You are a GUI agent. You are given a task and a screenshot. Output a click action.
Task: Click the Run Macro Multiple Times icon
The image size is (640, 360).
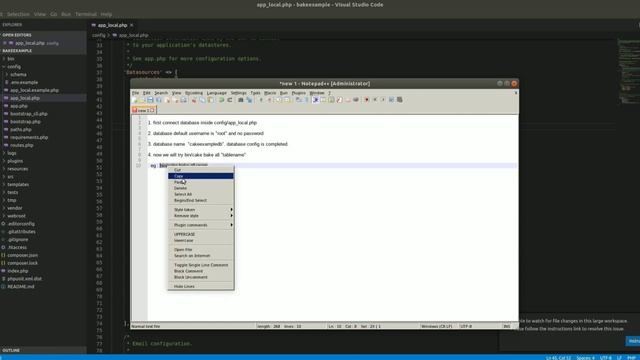(x=391, y=100)
